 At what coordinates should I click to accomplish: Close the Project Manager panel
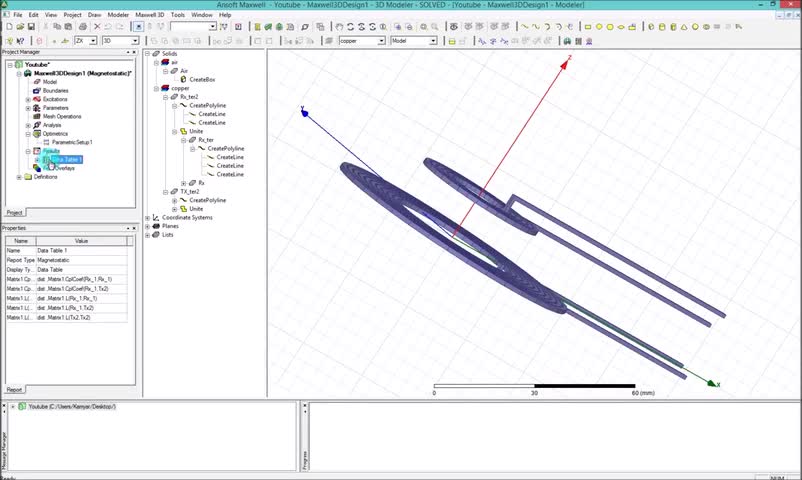[134, 52]
